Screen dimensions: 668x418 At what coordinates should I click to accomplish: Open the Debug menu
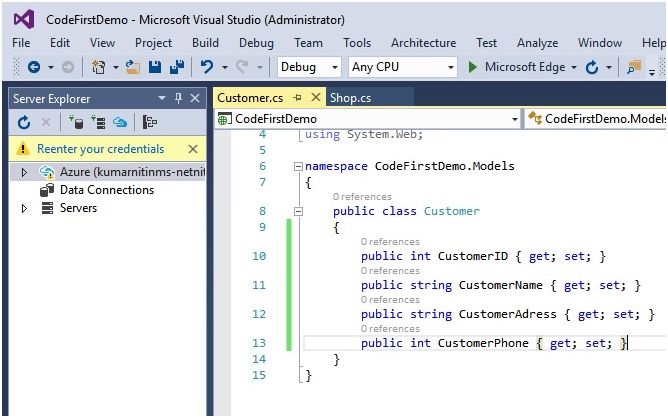coord(256,43)
